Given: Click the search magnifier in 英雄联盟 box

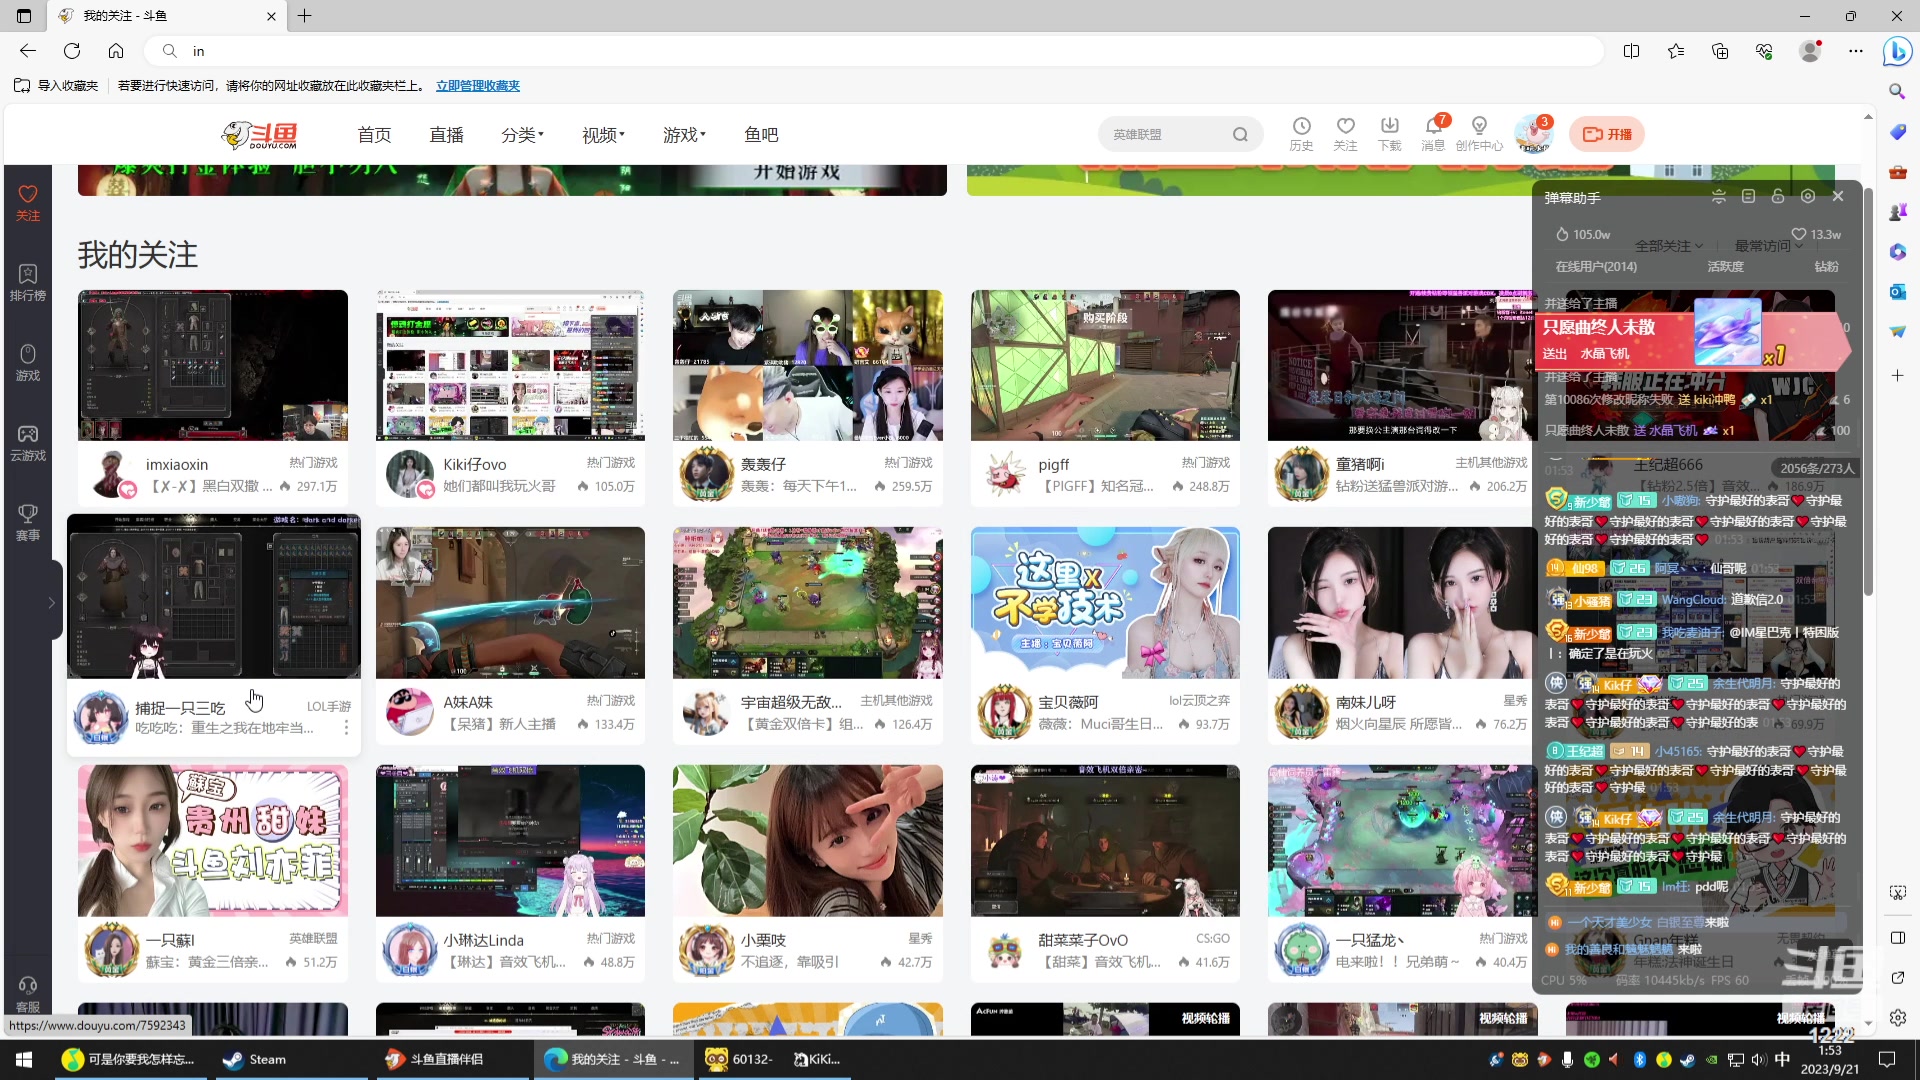Looking at the screenshot, I should [x=1240, y=135].
